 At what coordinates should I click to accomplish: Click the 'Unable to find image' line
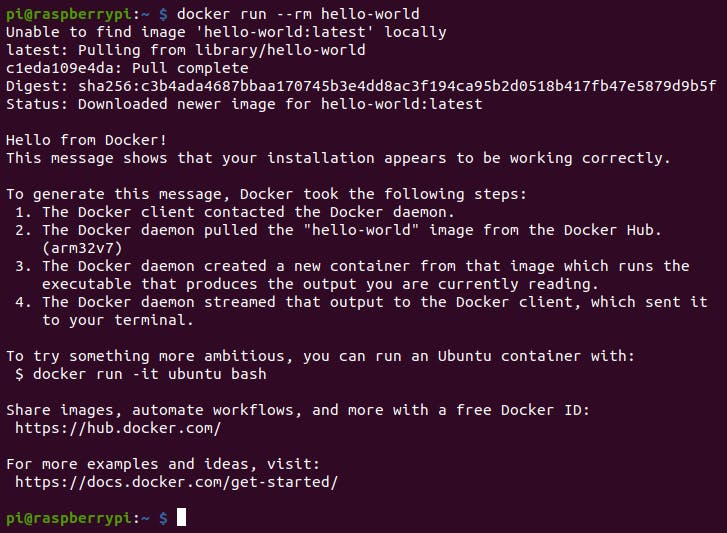(226, 32)
